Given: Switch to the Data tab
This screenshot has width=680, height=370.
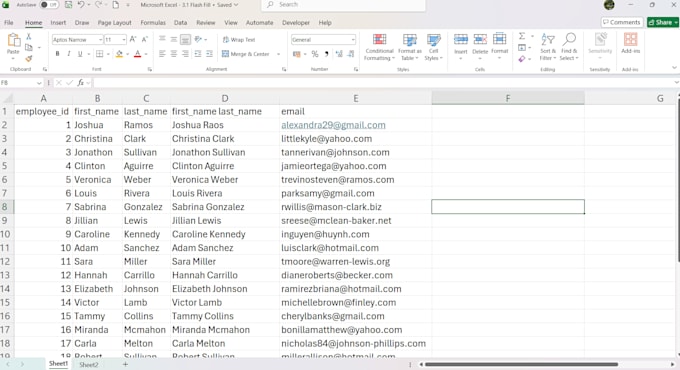Looking at the screenshot, I should [180, 23].
